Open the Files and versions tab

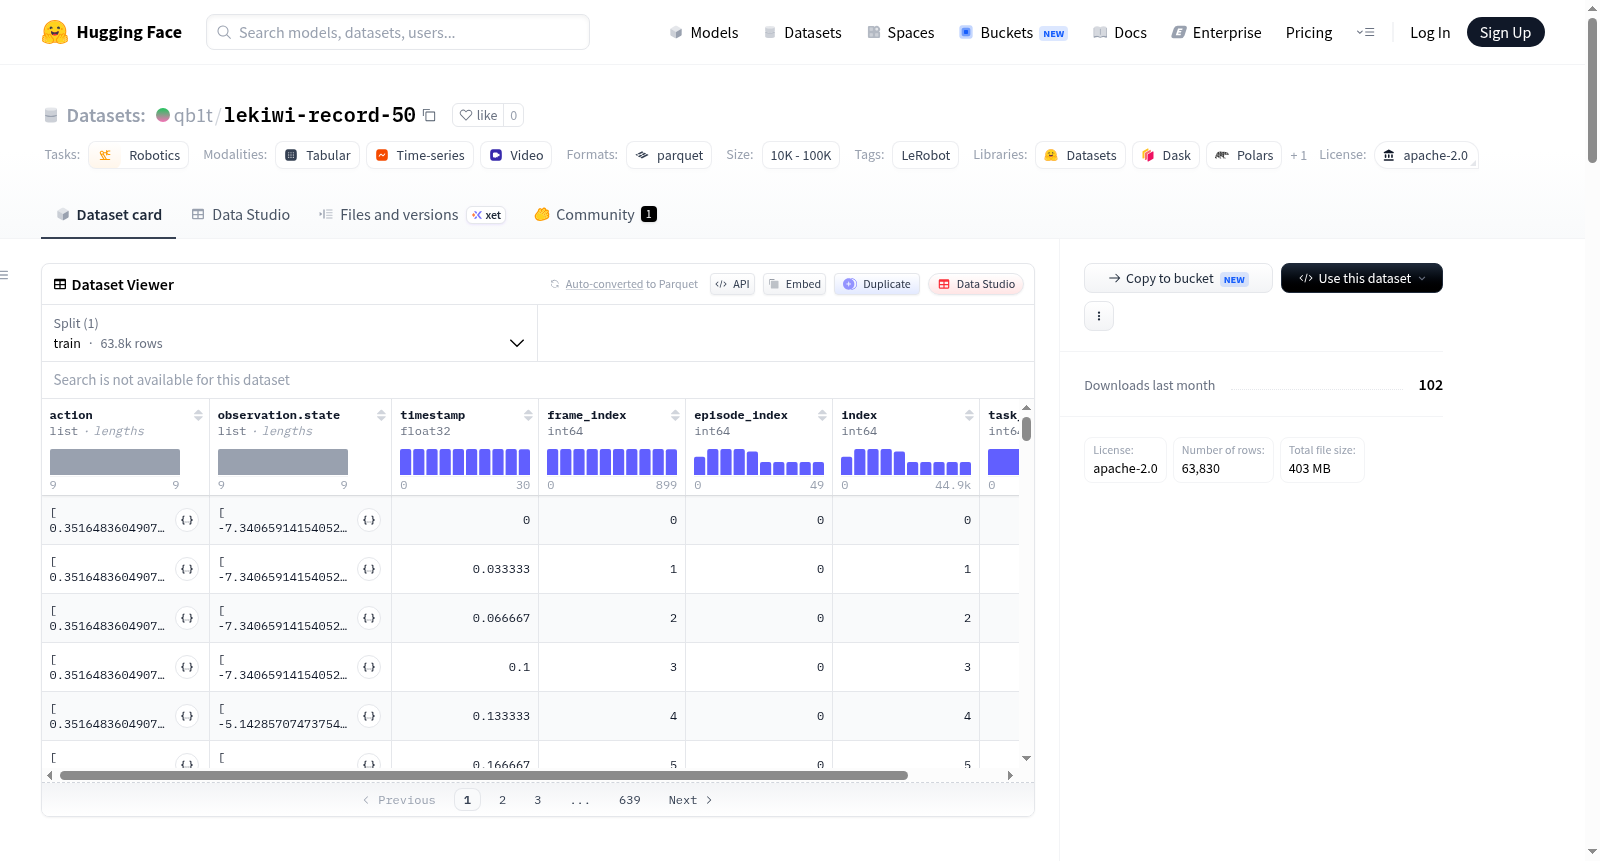click(411, 214)
